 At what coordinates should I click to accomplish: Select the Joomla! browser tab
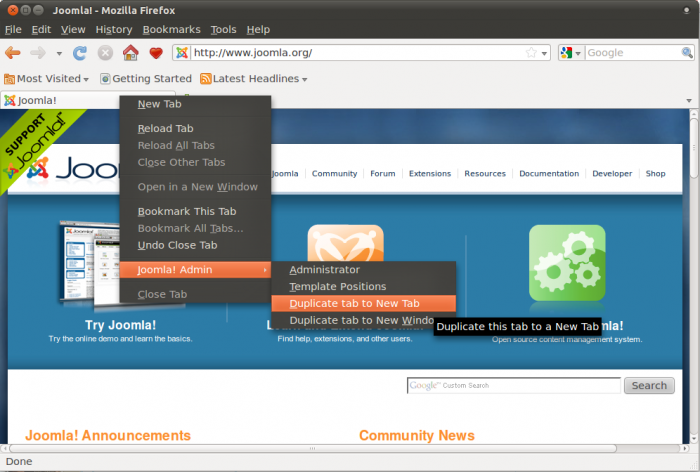(x=60, y=100)
